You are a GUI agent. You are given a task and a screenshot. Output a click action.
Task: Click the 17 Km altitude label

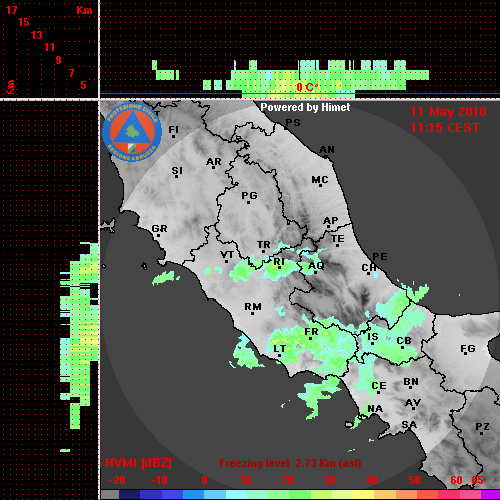[x=11, y=10]
